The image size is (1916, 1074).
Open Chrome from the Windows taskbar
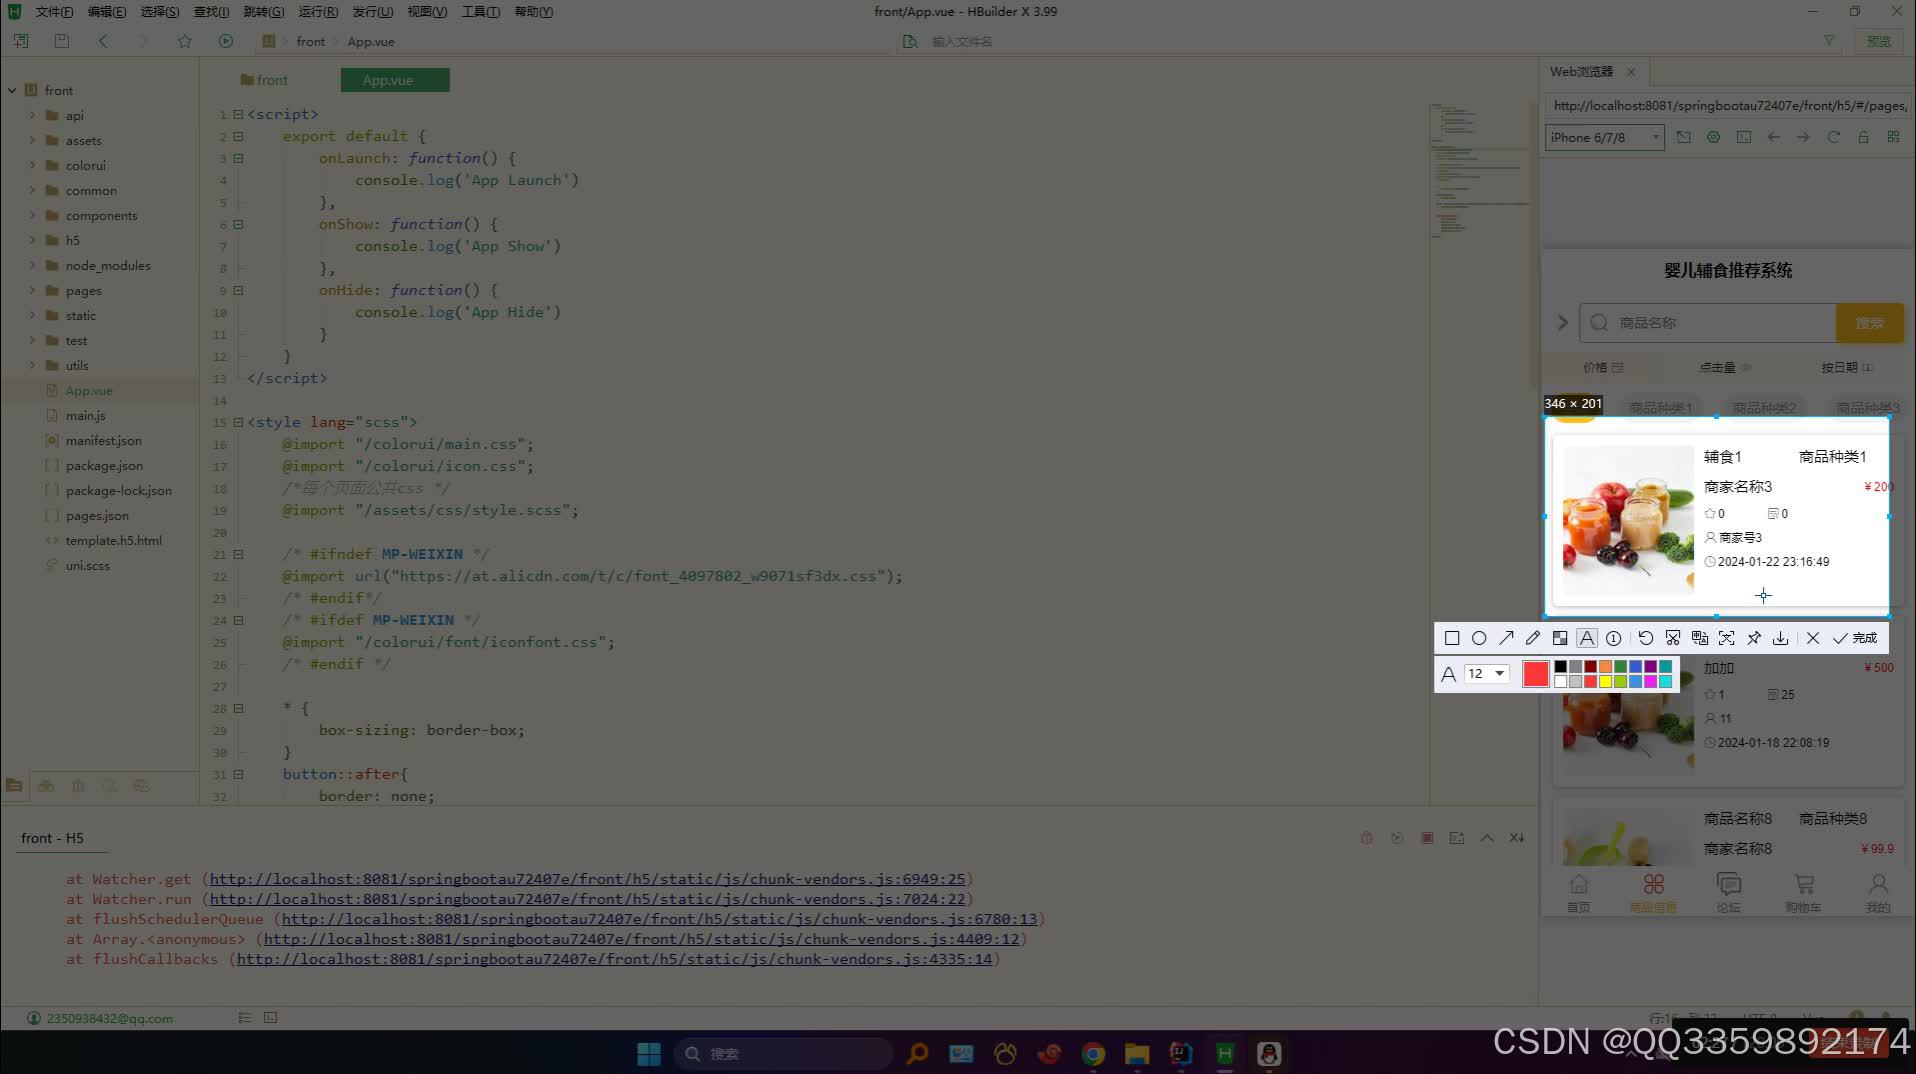point(1093,1053)
